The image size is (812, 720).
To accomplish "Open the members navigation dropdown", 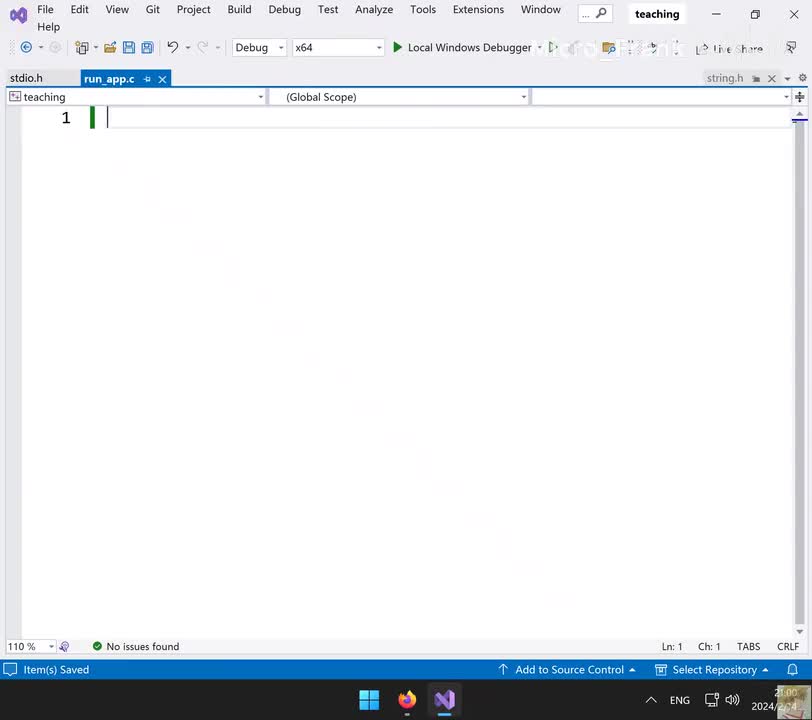I will 661,97.
